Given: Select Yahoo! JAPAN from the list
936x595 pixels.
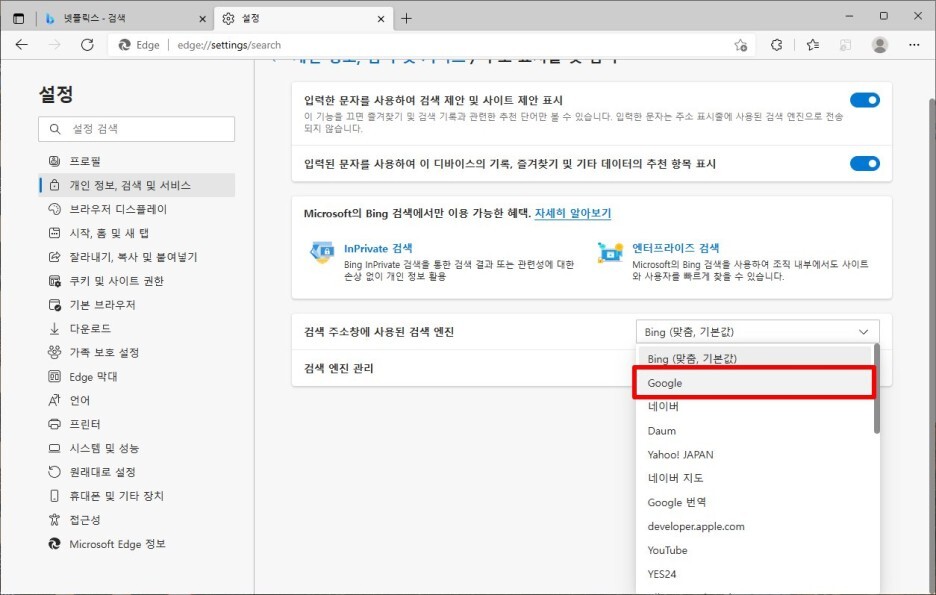Looking at the screenshot, I should point(755,454).
